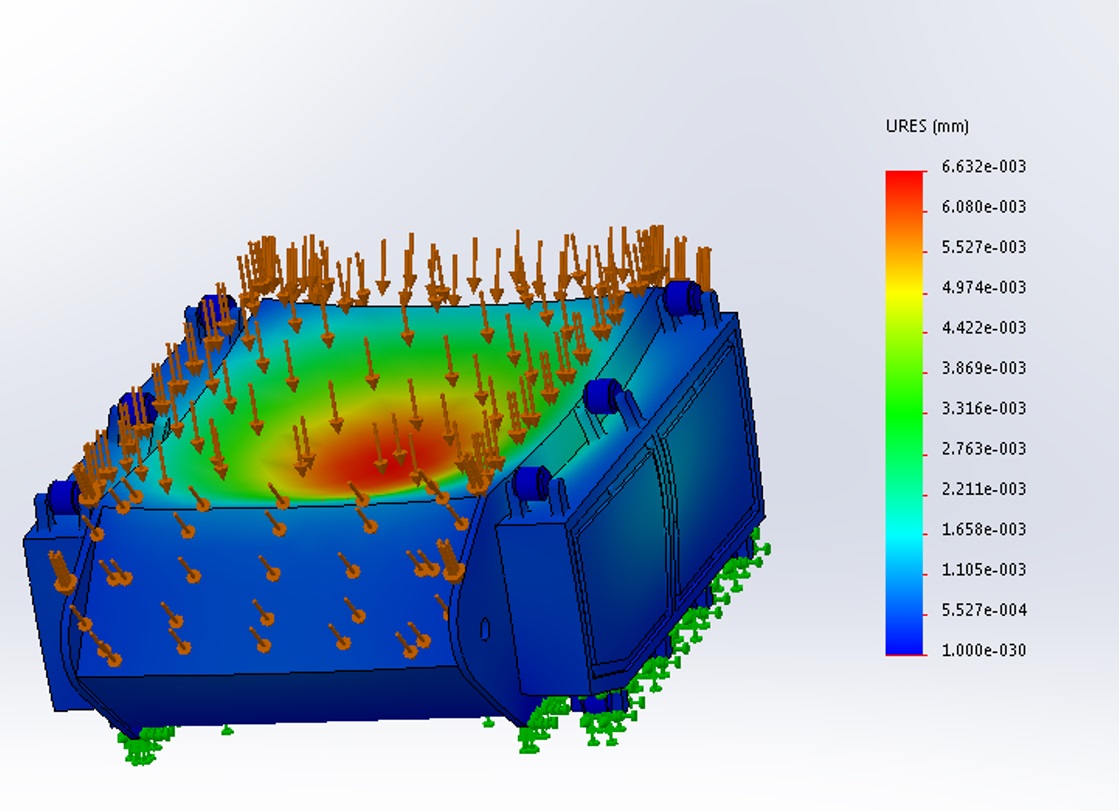Image resolution: width=1119 pixels, height=811 pixels.
Task: Click the legend minimum value 1.000e-030
Action: point(983,650)
